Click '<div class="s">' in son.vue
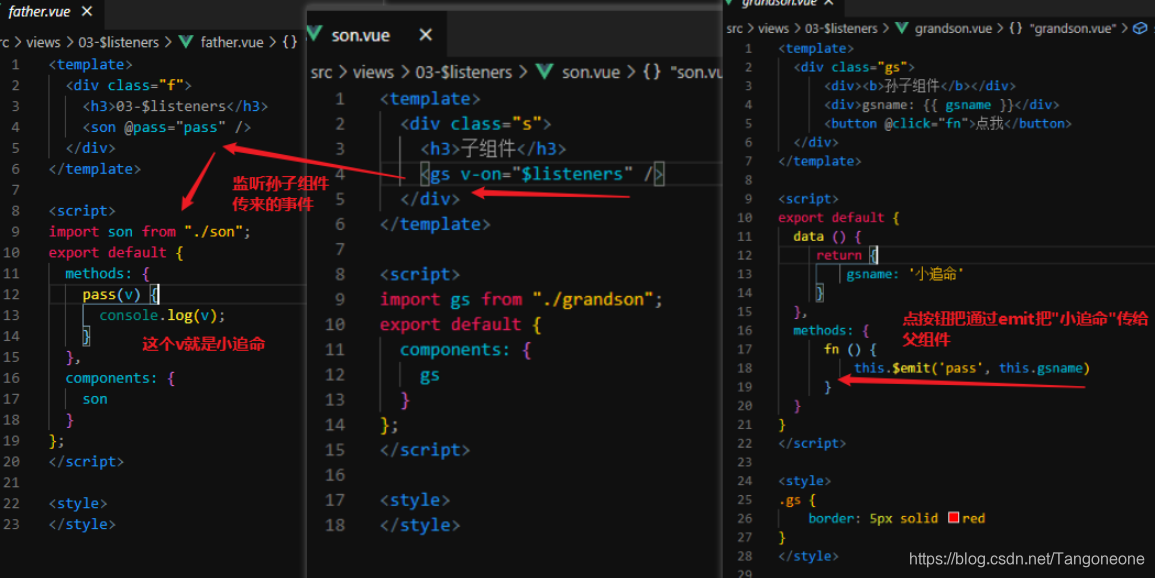This screenshot has height=578, width=1155. (x=476, y=123)
